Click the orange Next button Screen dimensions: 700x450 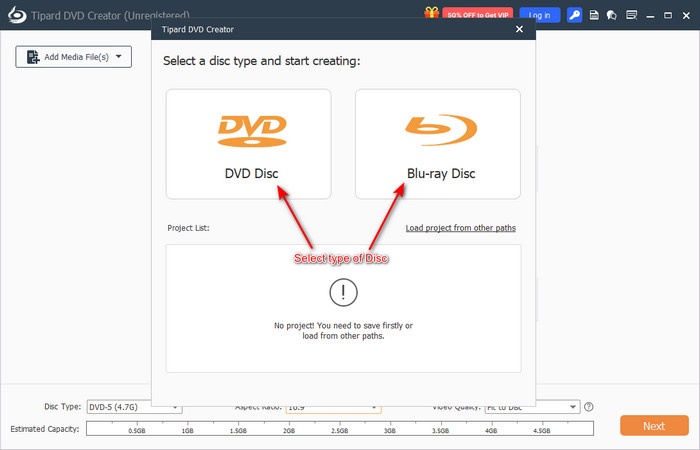click(654, 426)
